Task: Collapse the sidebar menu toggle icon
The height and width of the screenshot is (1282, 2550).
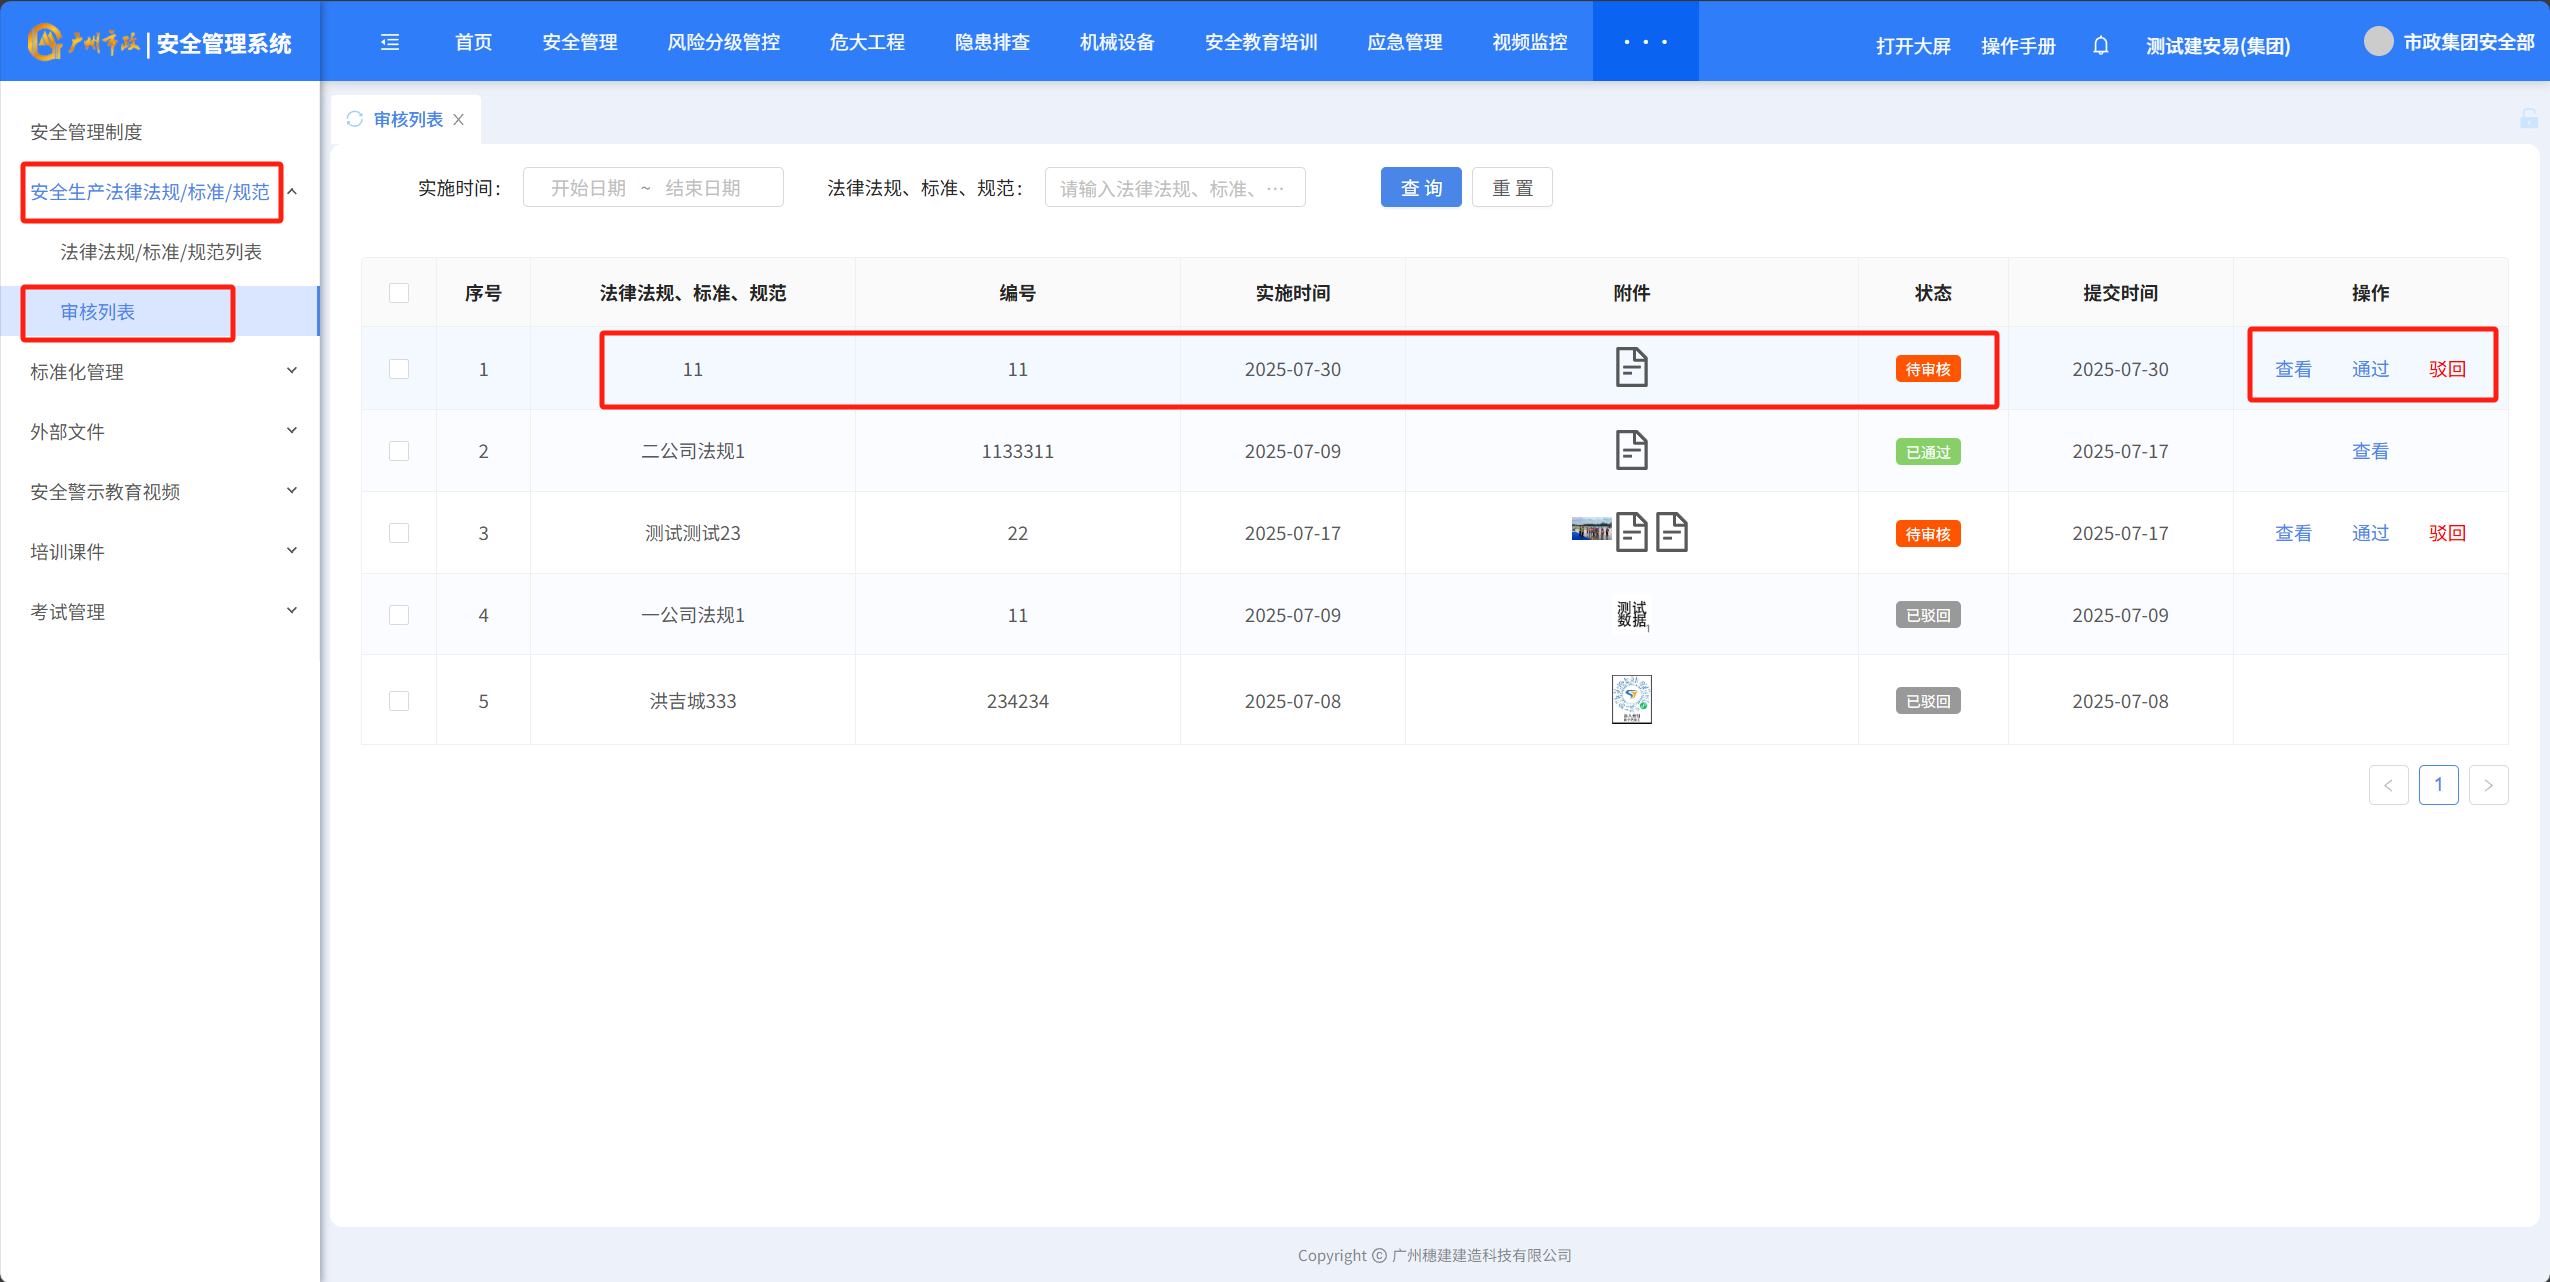Action: click(x=390, y=42)
